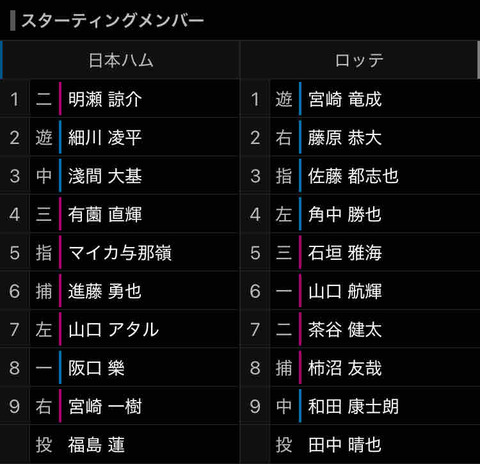The image size is (480, 464).
Task: Select the 日本ハム team header
Action: (121, 60)
